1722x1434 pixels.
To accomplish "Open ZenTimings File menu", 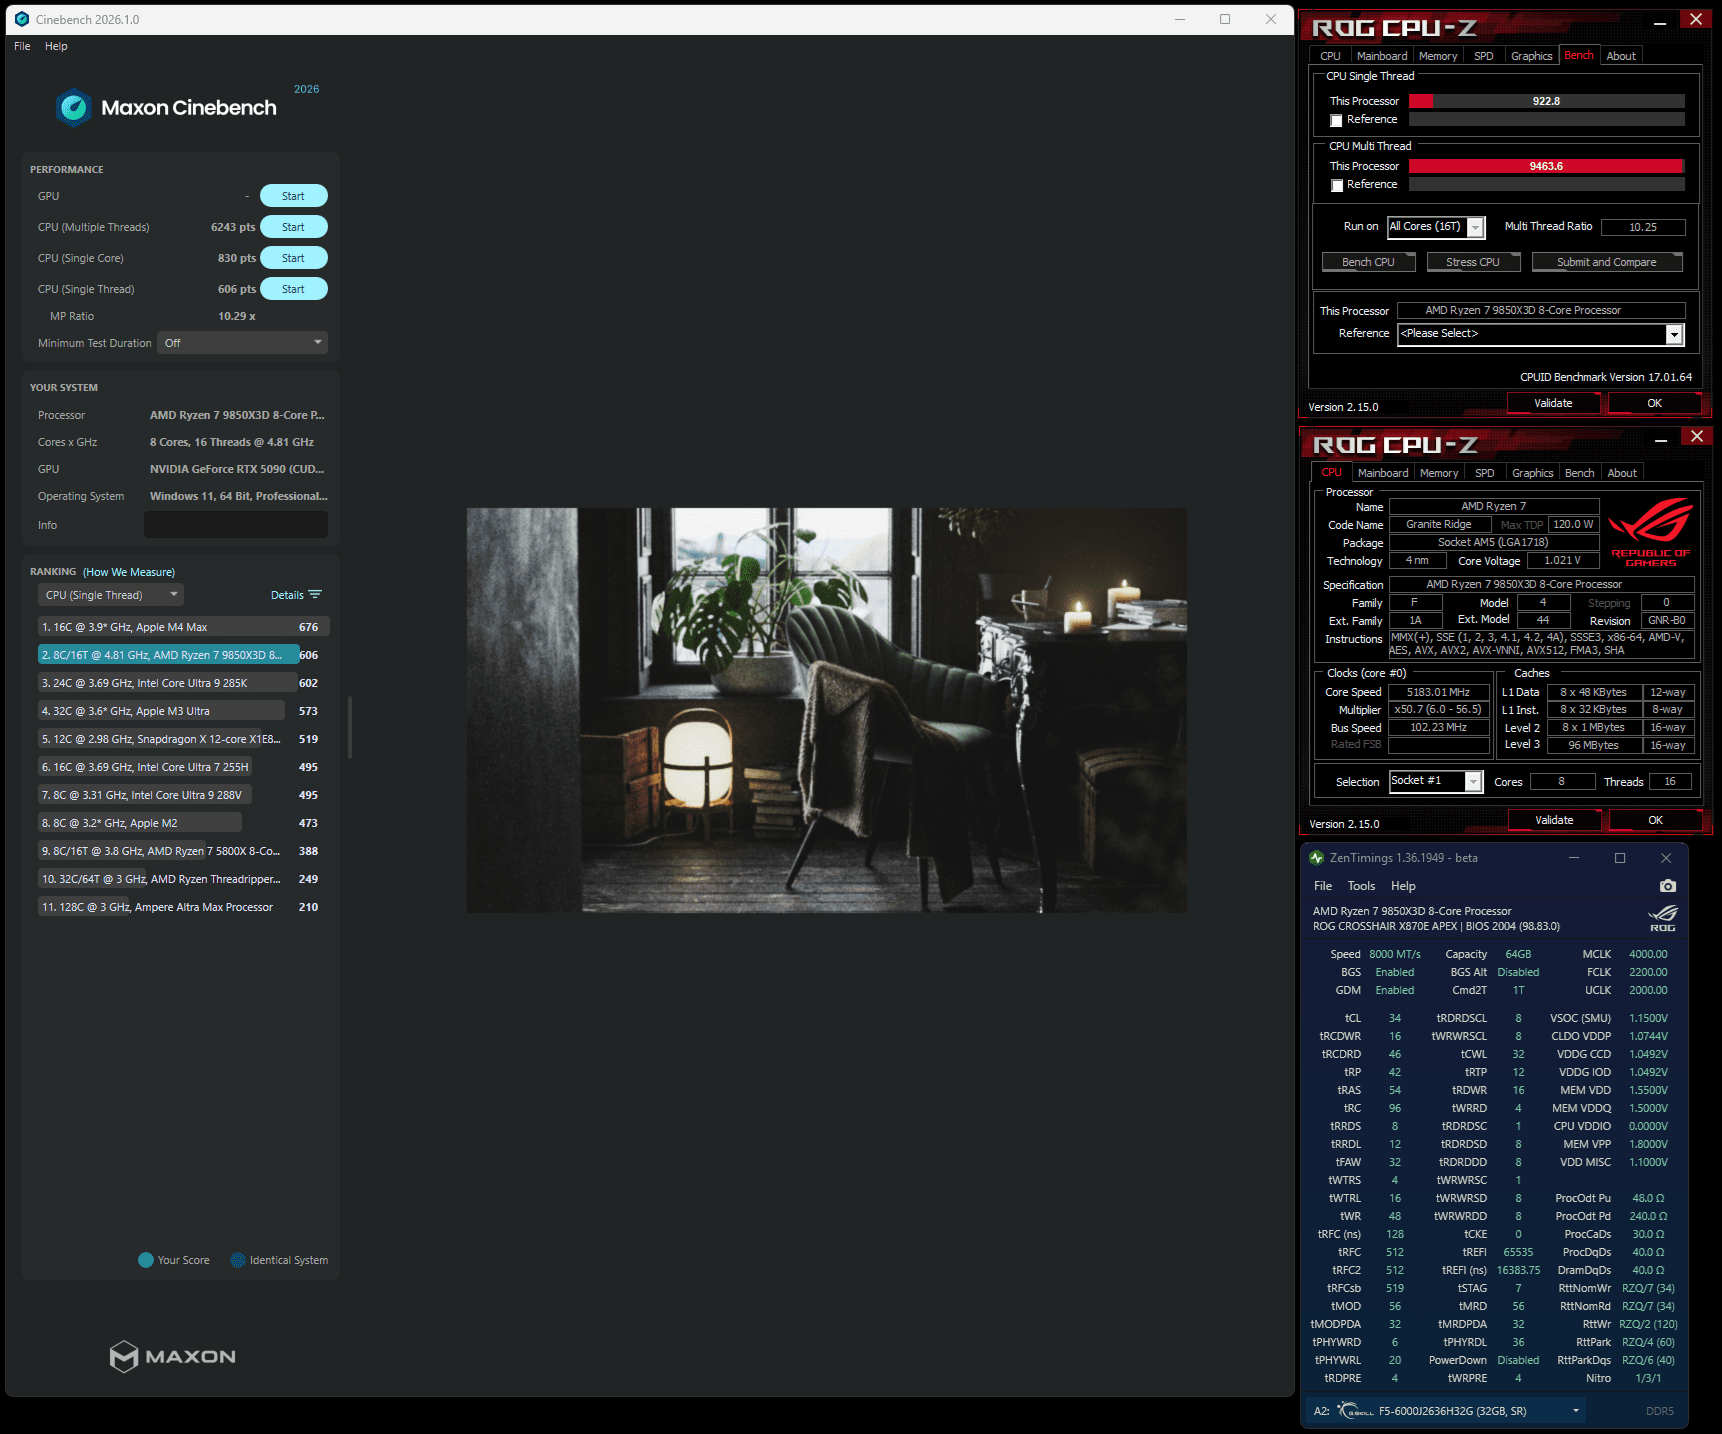I will (x=1322, y=886).
